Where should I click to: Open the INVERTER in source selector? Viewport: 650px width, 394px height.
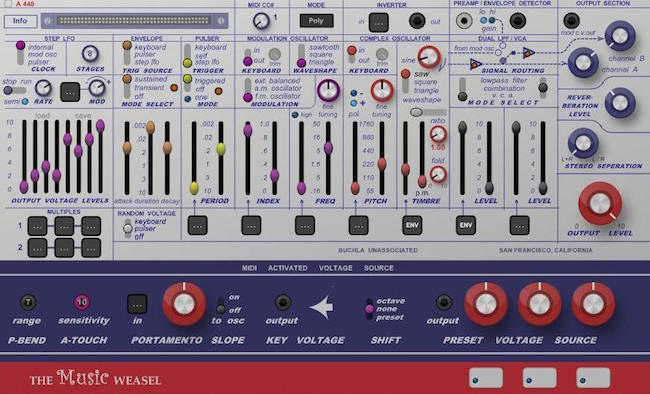click(378, 23)
